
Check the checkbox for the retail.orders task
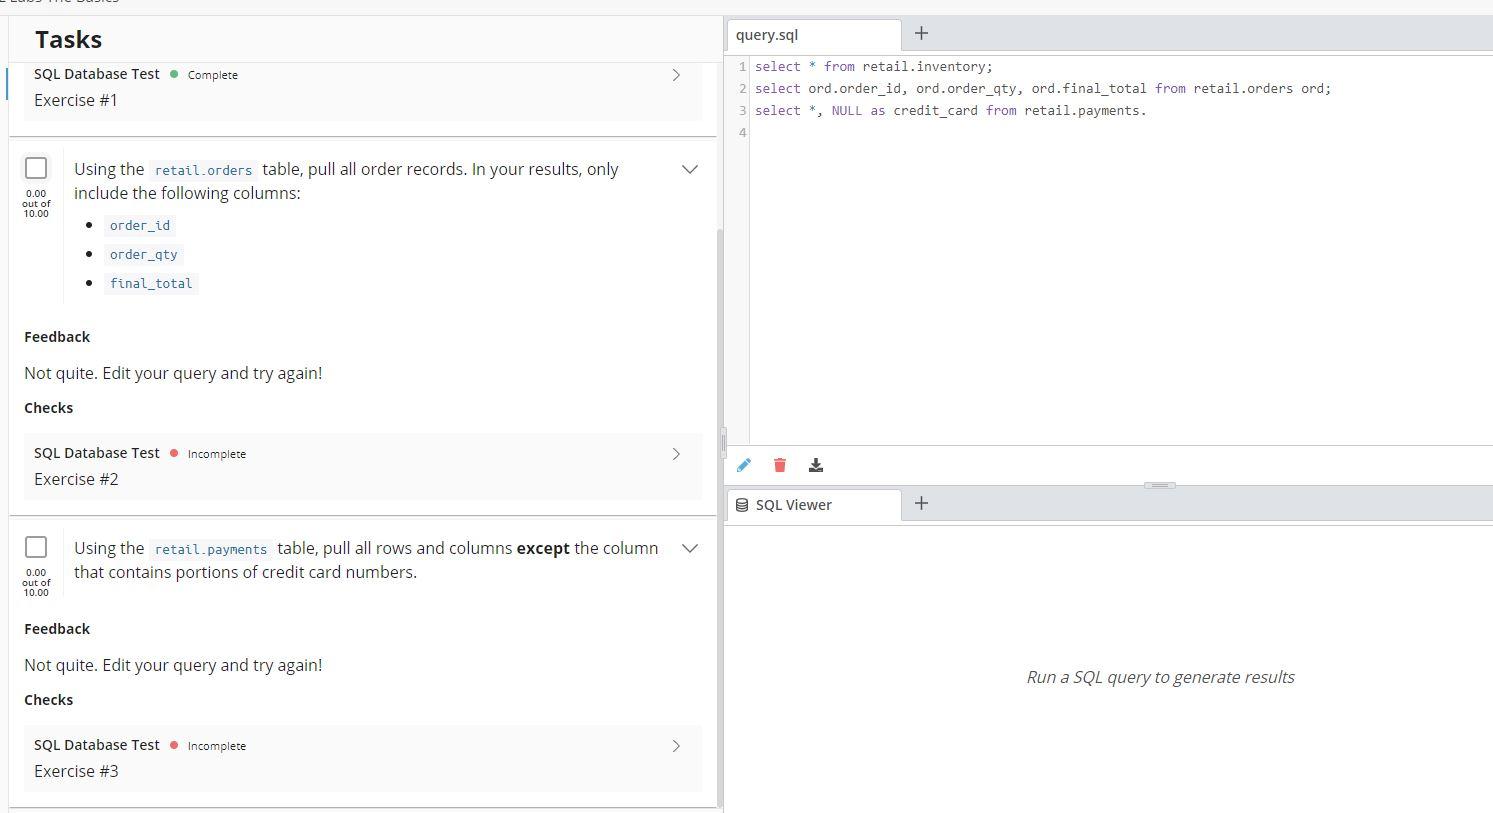tap(36, 168)
